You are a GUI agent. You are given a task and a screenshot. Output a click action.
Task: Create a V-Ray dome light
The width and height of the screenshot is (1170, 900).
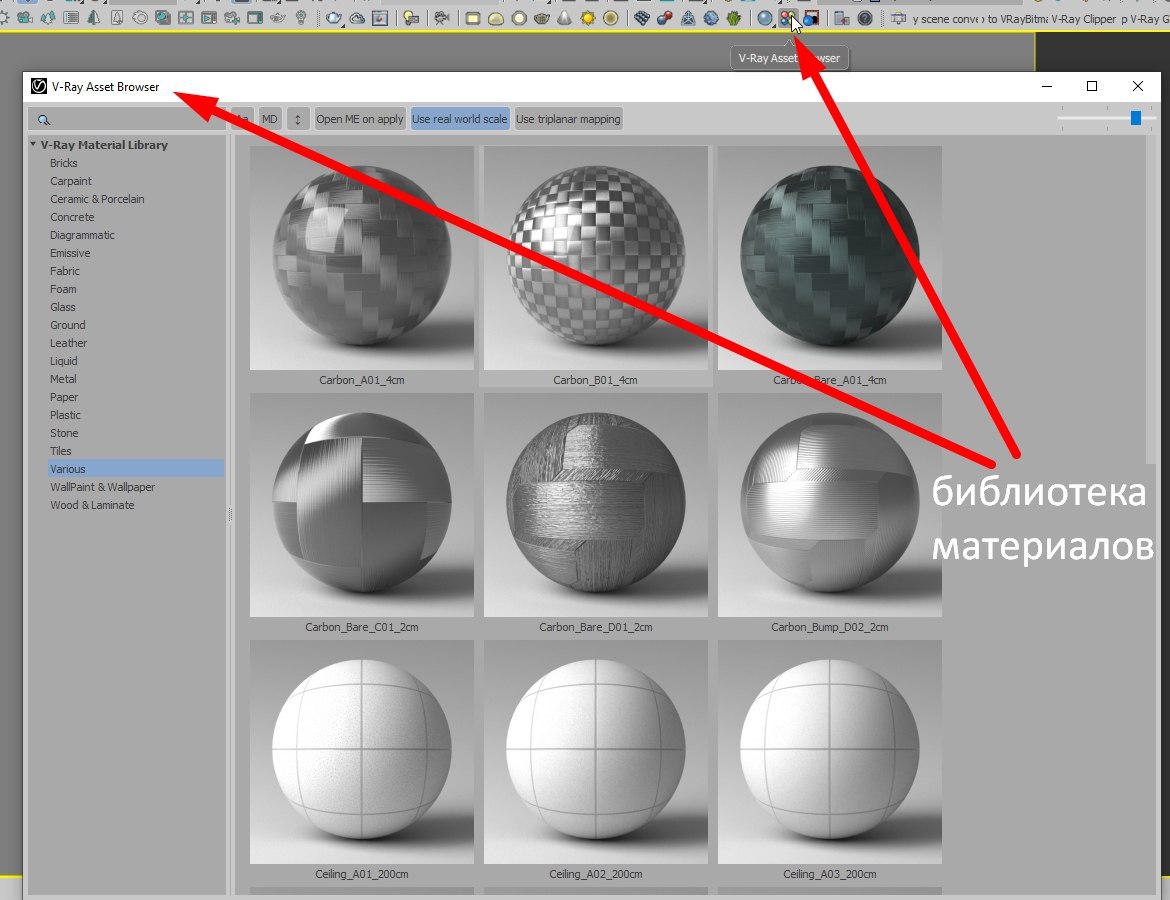[x=495, y=18]
